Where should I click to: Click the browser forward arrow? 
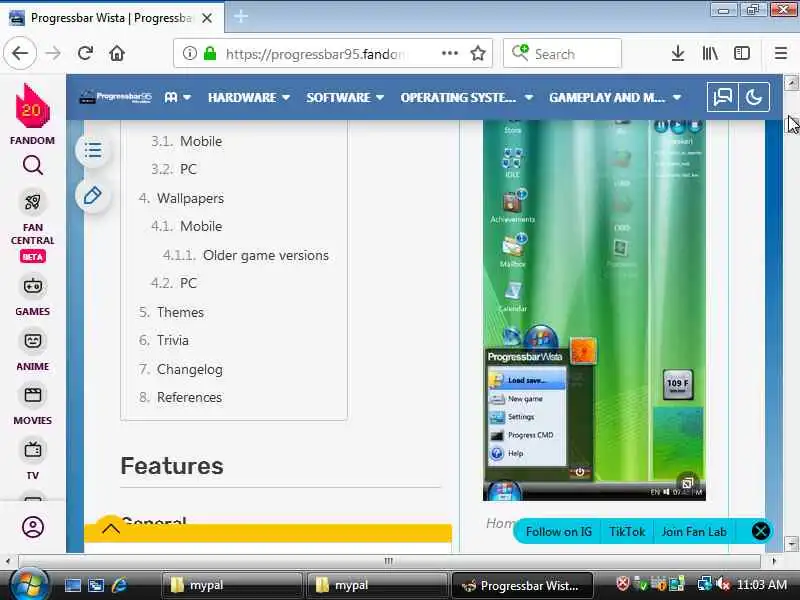53,53
